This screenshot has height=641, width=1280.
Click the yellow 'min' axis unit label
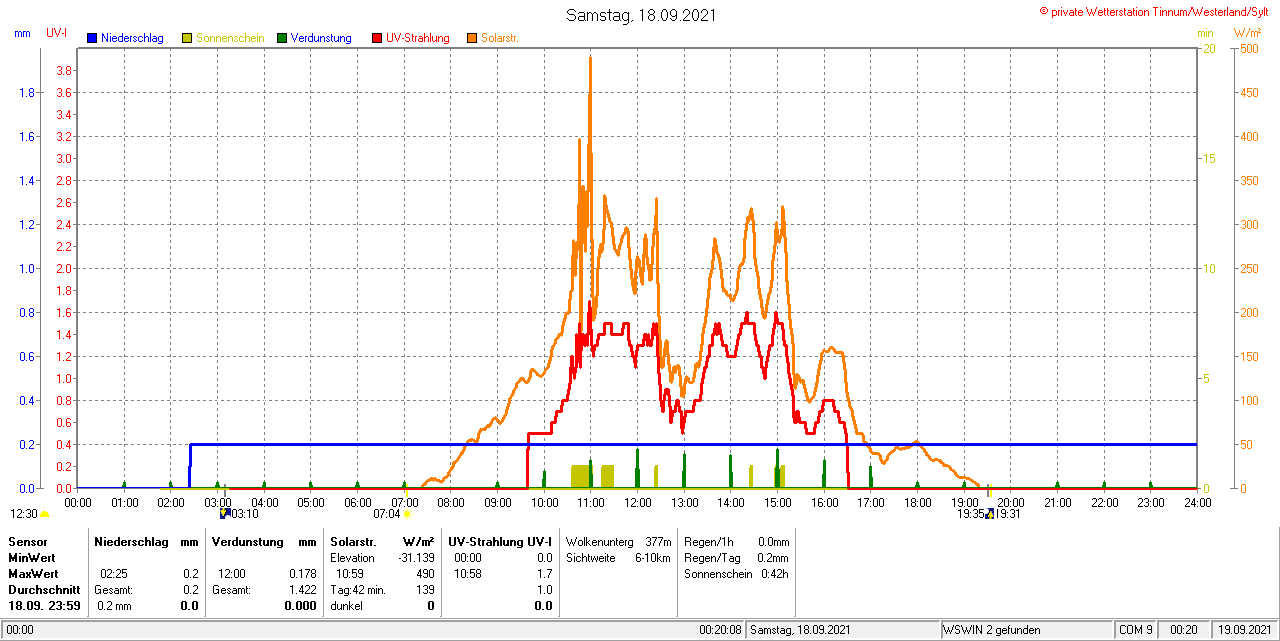coord(1205,33)
